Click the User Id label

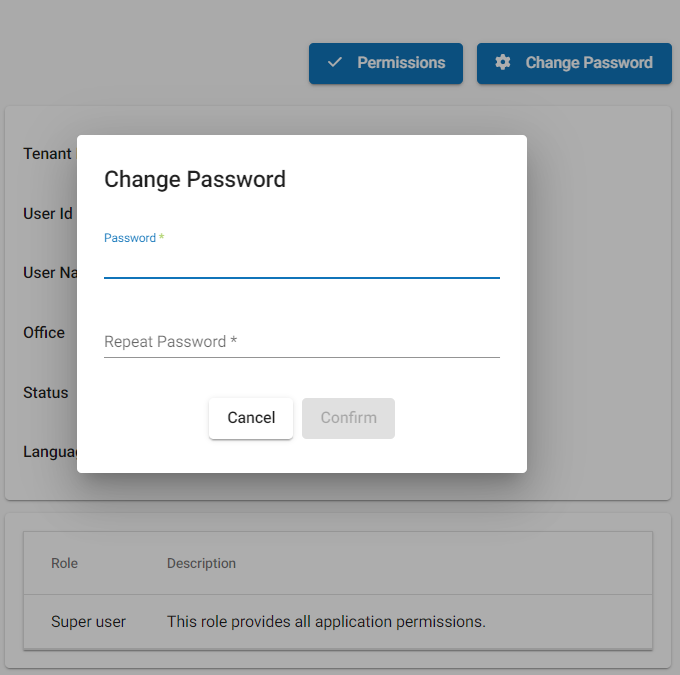point(48,213)
